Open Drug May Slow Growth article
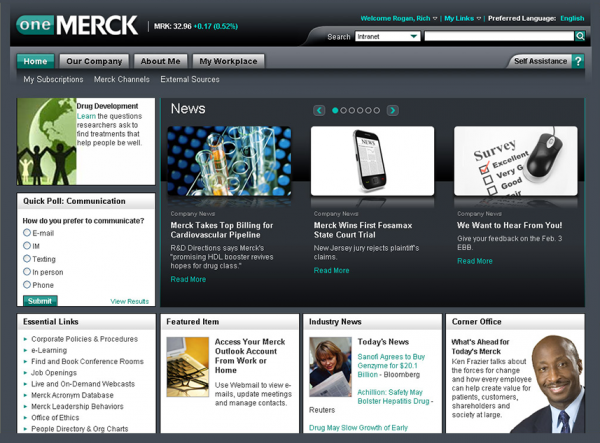The image size is (600, 443). [x=358, y=428]
